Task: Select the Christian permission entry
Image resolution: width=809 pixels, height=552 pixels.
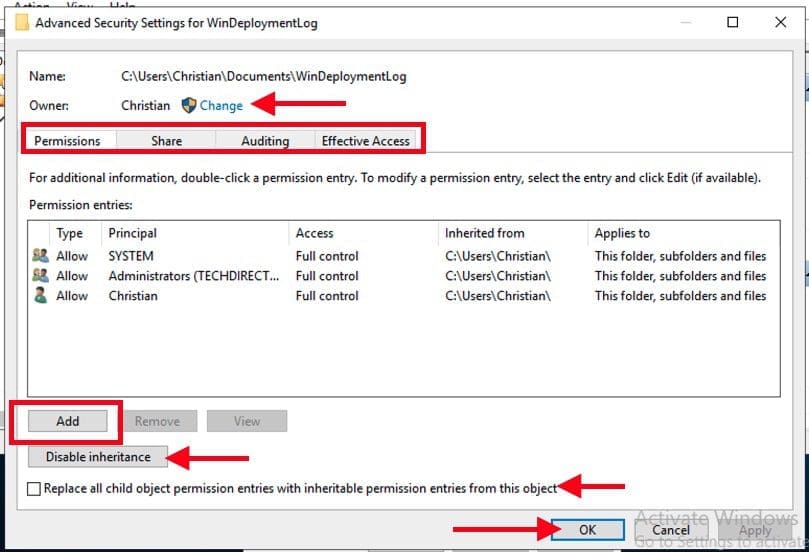Action: [132, 296]
